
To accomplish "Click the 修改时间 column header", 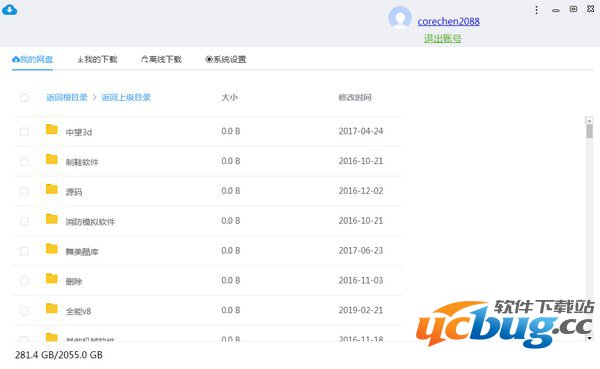I will point(355,98).
